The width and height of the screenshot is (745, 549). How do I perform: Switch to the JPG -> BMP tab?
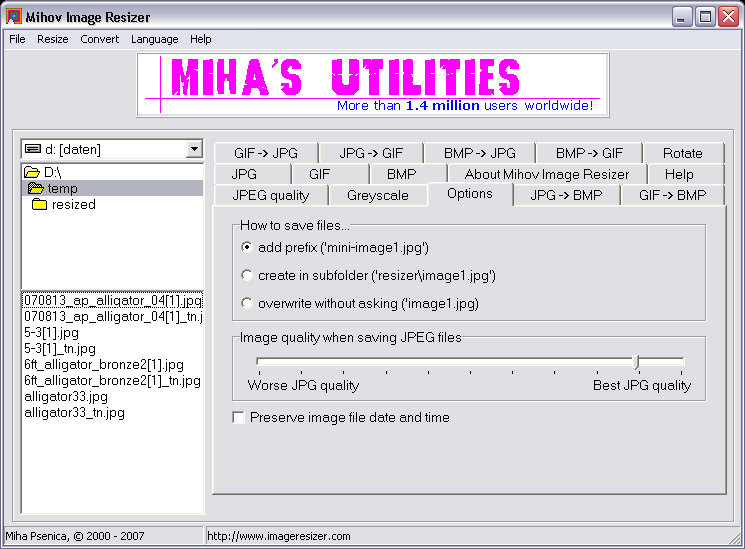point(566,195)
